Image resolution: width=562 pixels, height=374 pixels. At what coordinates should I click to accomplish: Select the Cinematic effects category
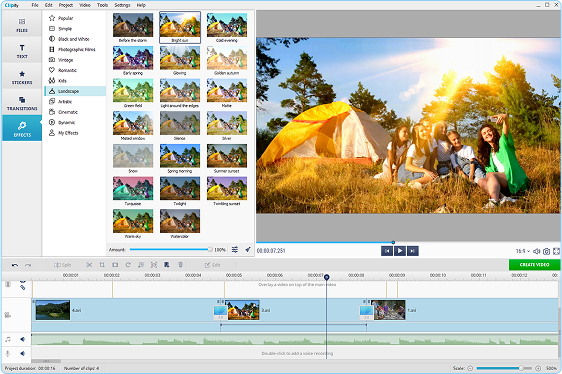[75, 112]
